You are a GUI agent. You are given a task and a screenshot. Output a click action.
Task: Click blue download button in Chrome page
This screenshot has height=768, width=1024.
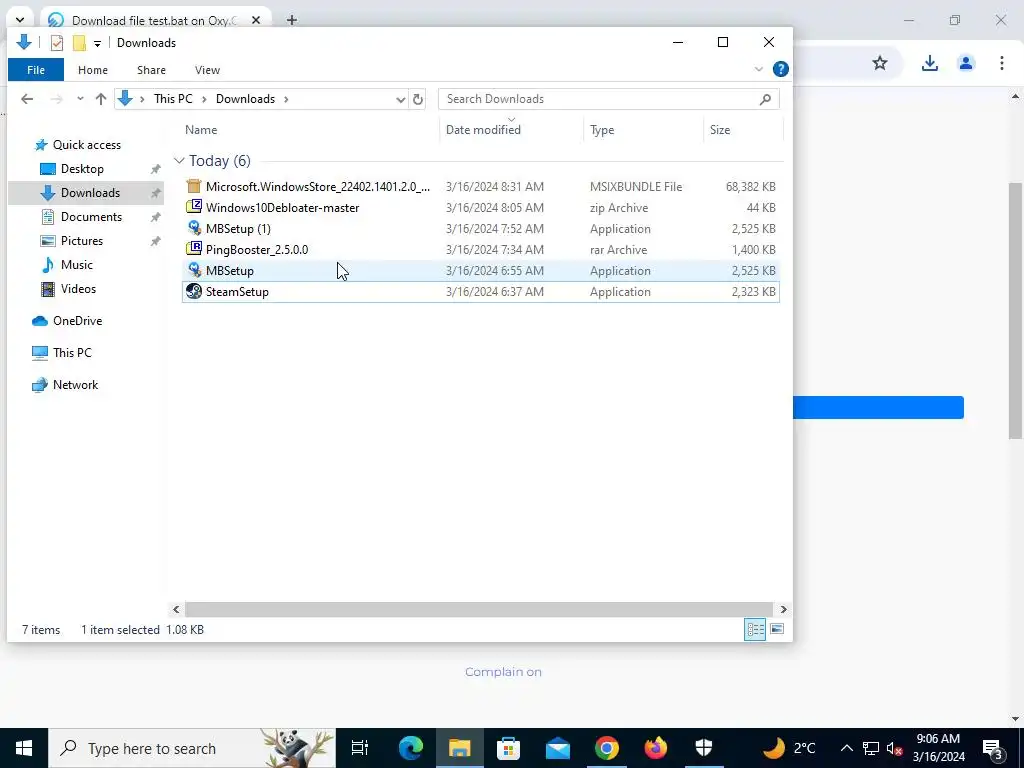pos(878,408)
